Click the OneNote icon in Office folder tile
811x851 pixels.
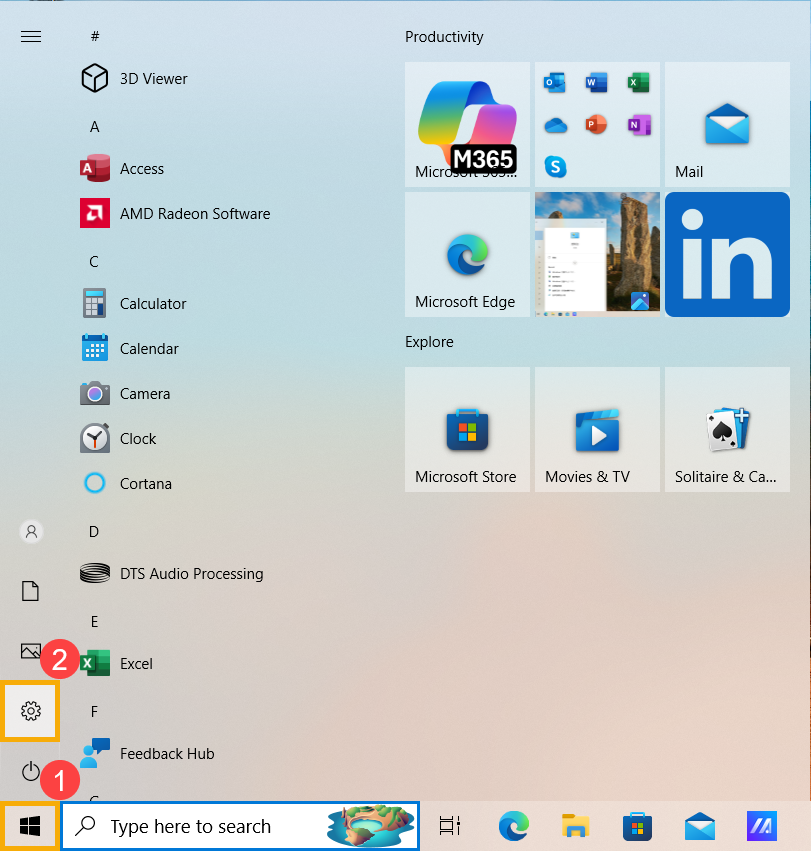(x=639, y=125)
